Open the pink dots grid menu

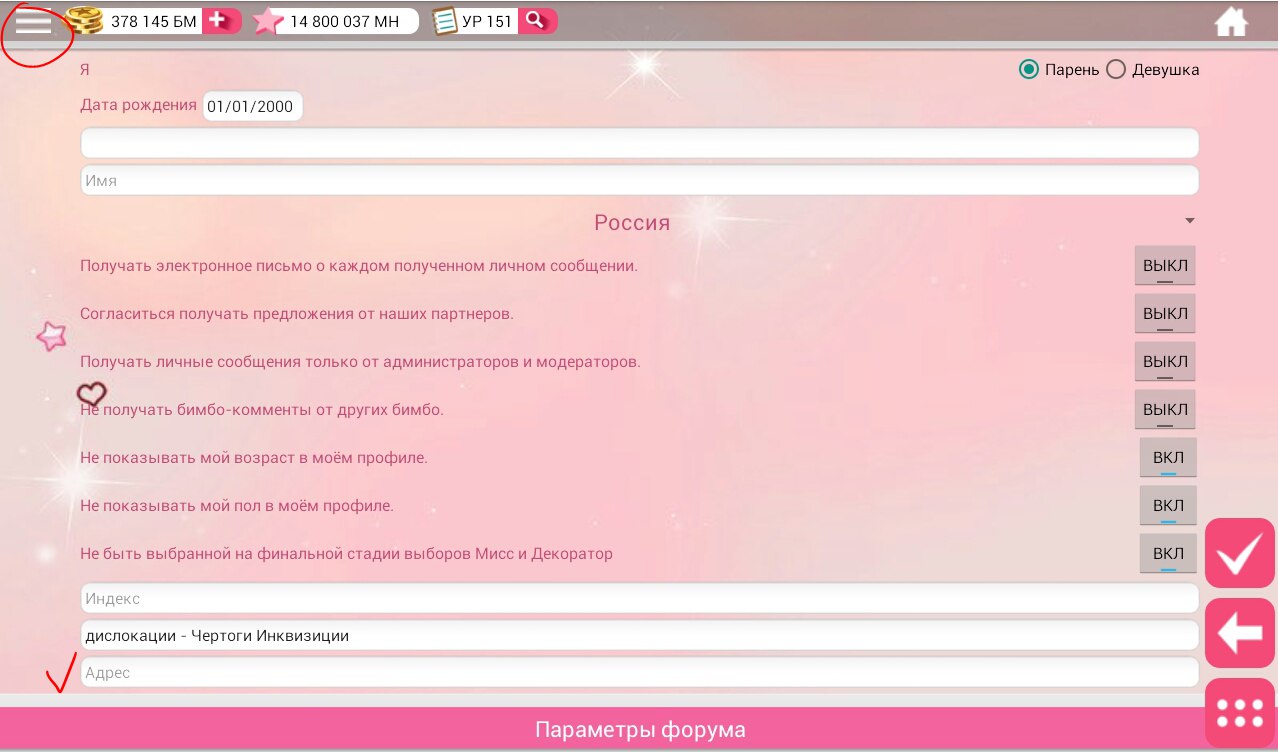point(1239,713)
